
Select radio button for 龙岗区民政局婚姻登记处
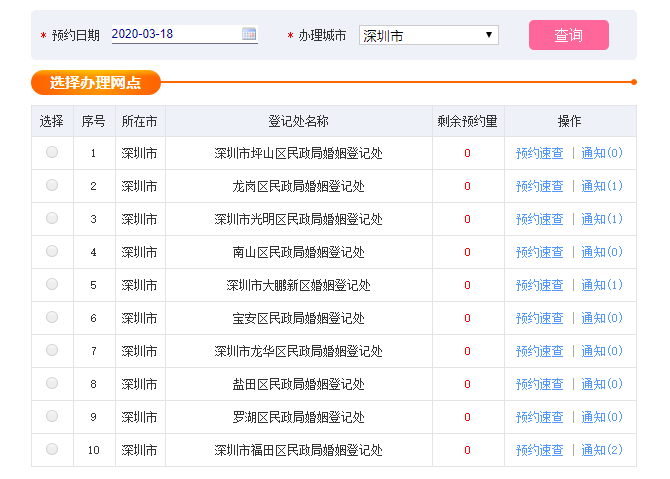(x=52, y=185)
